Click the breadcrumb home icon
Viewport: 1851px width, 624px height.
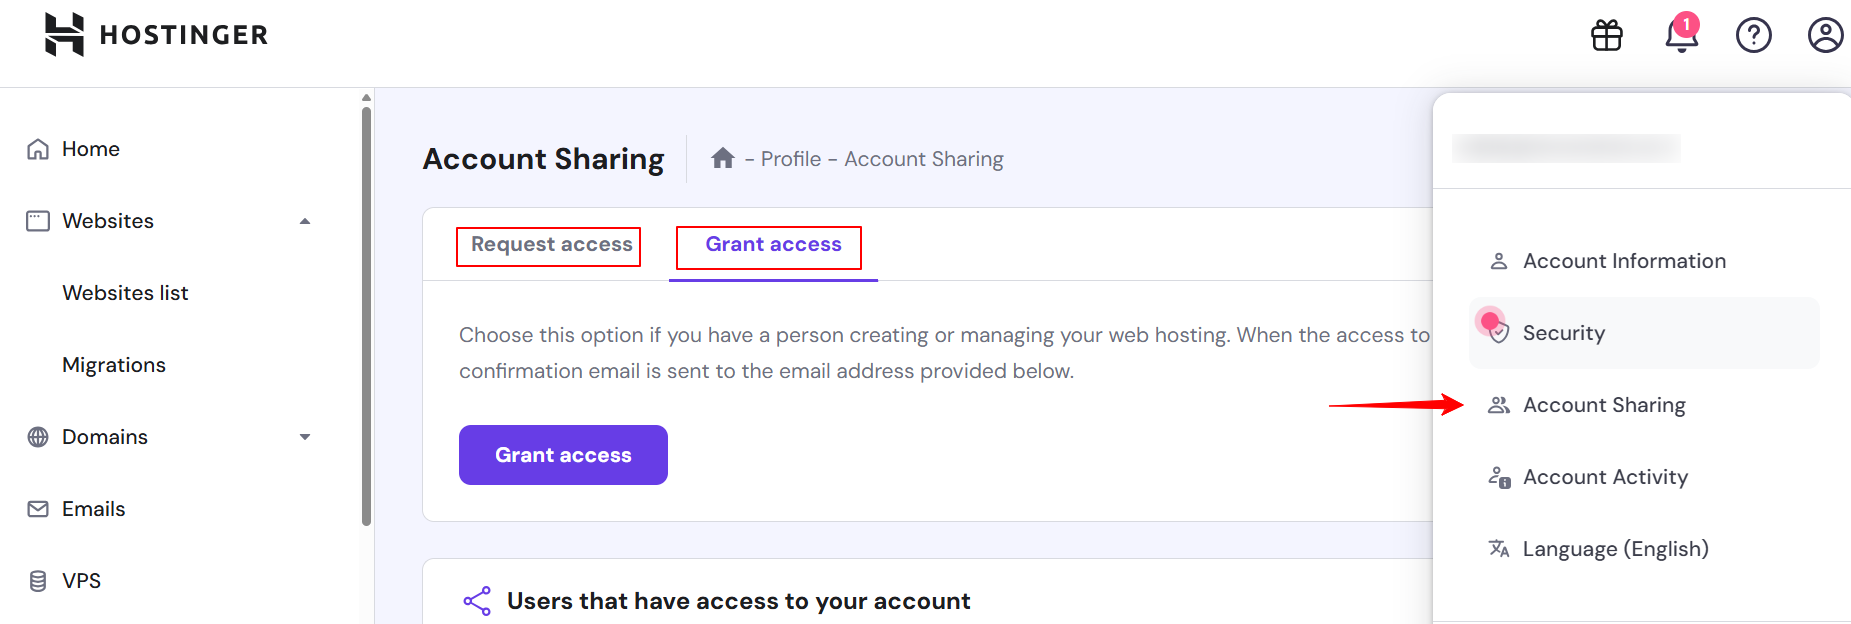pos(723,158)
